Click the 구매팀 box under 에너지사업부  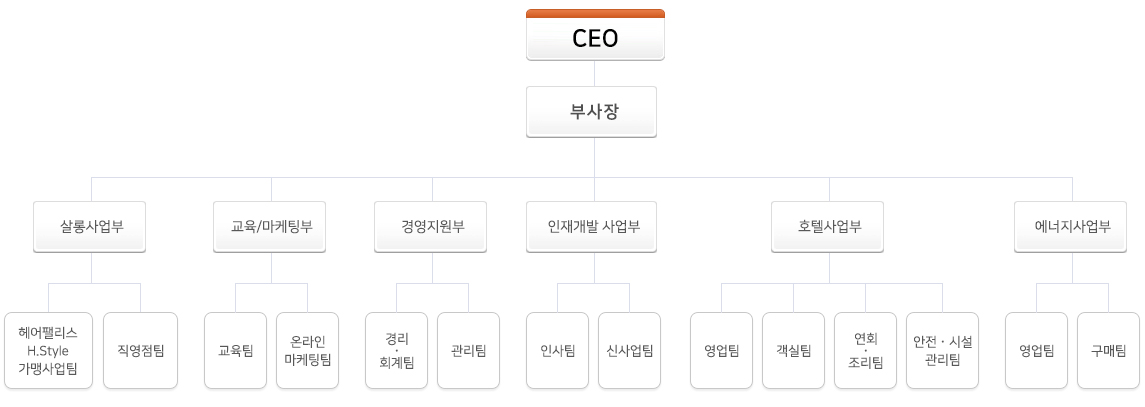[x=1108, y=351]
